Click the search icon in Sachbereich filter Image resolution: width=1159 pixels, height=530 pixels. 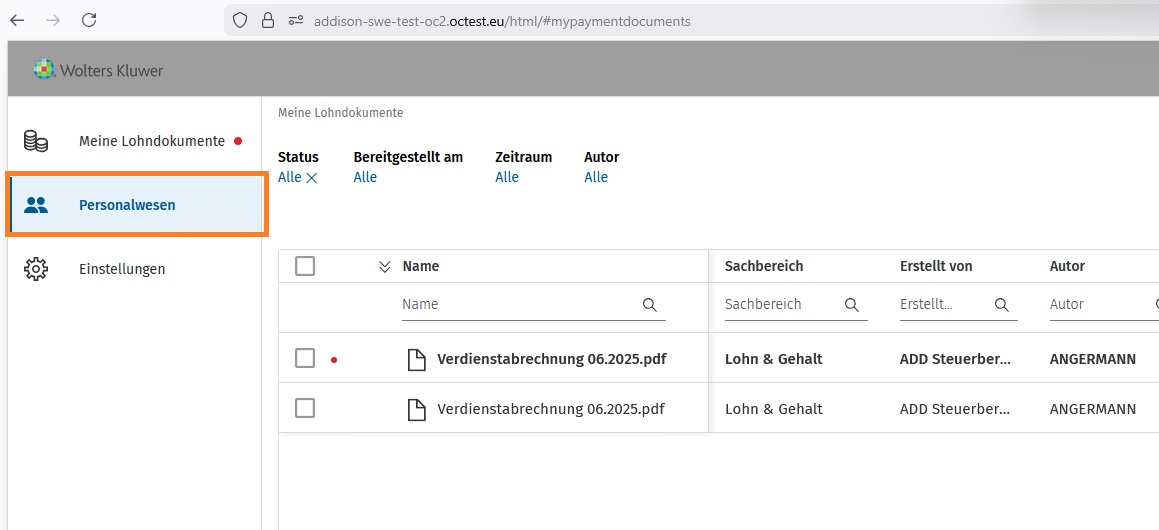coord(852,305)
